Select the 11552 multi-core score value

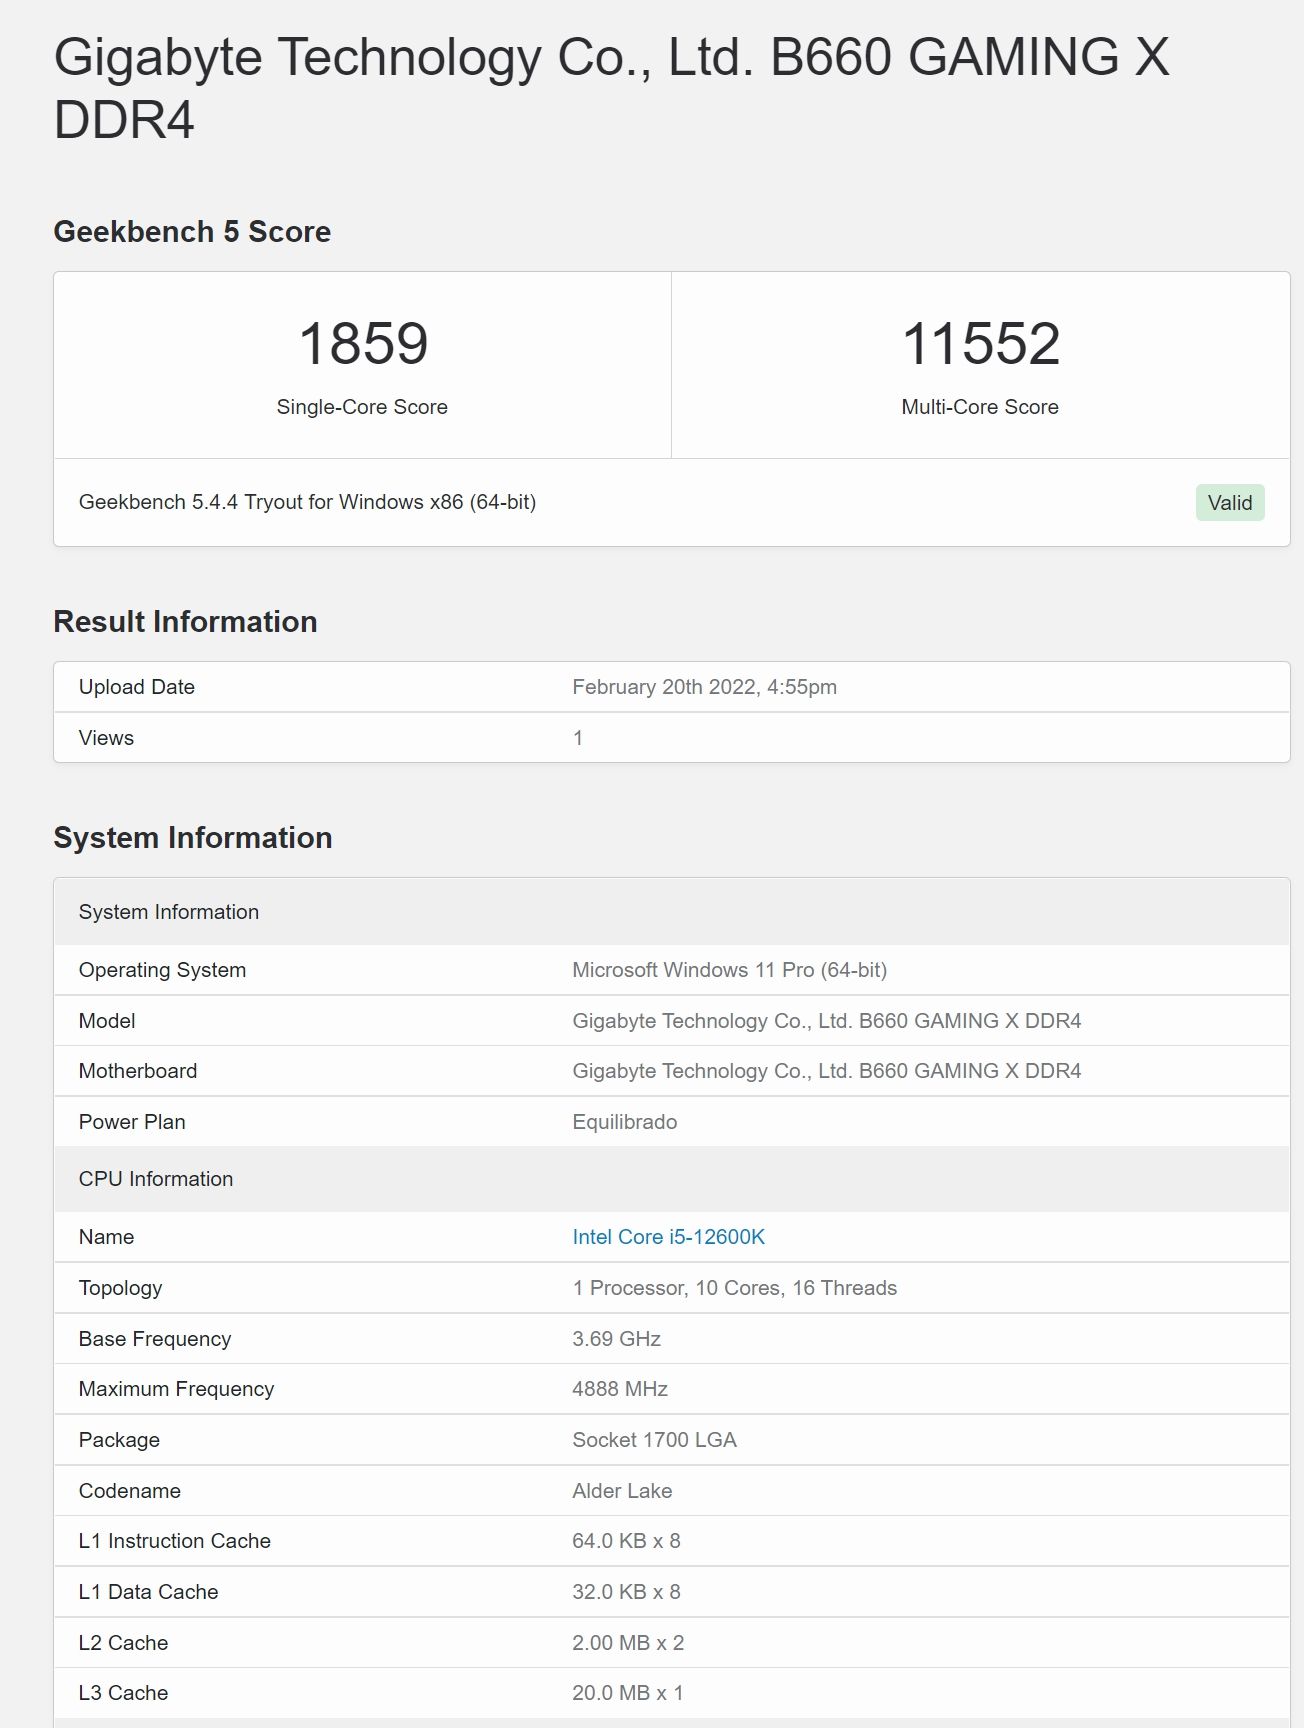980,343
